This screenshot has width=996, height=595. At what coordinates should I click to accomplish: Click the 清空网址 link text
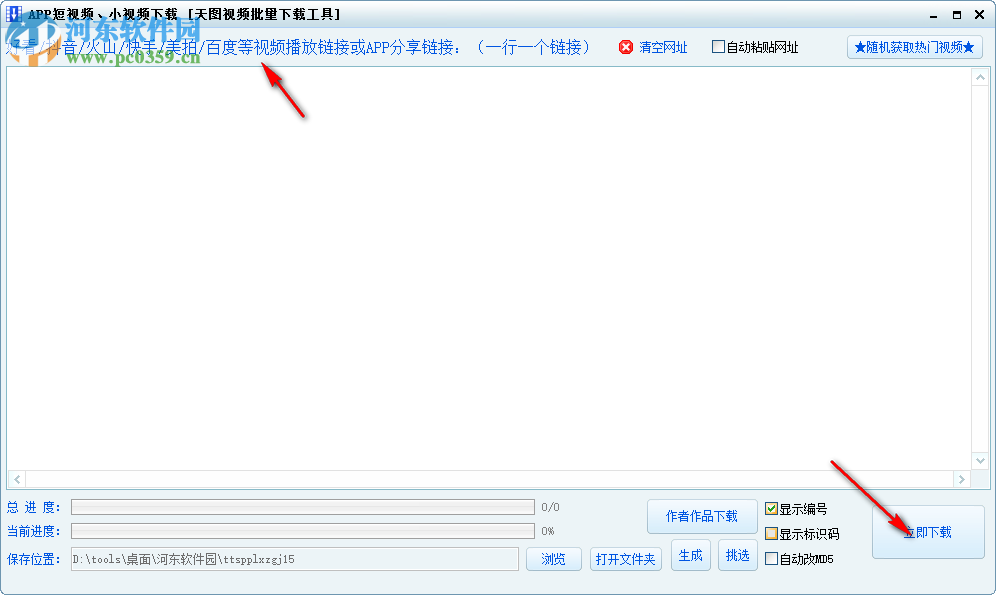[663, 48]
